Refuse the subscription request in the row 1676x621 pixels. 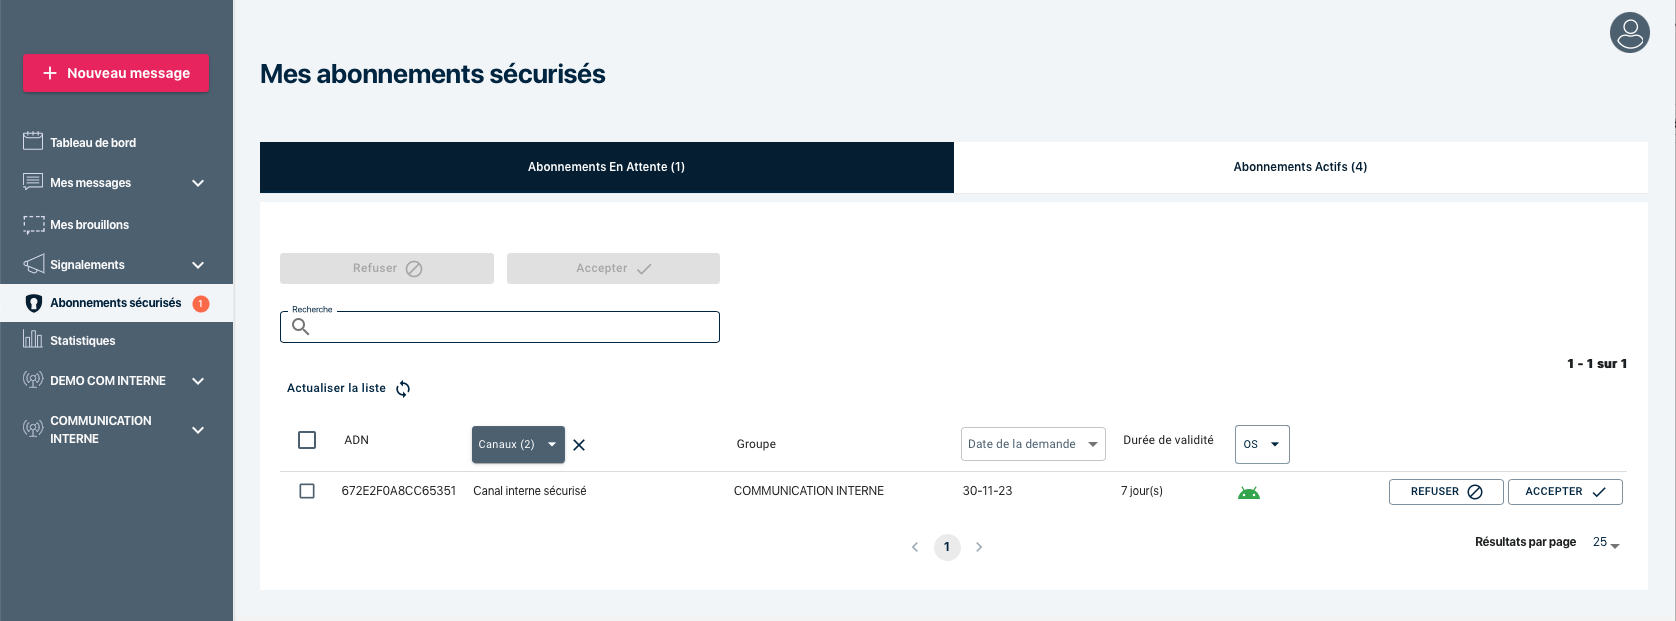1445,492
